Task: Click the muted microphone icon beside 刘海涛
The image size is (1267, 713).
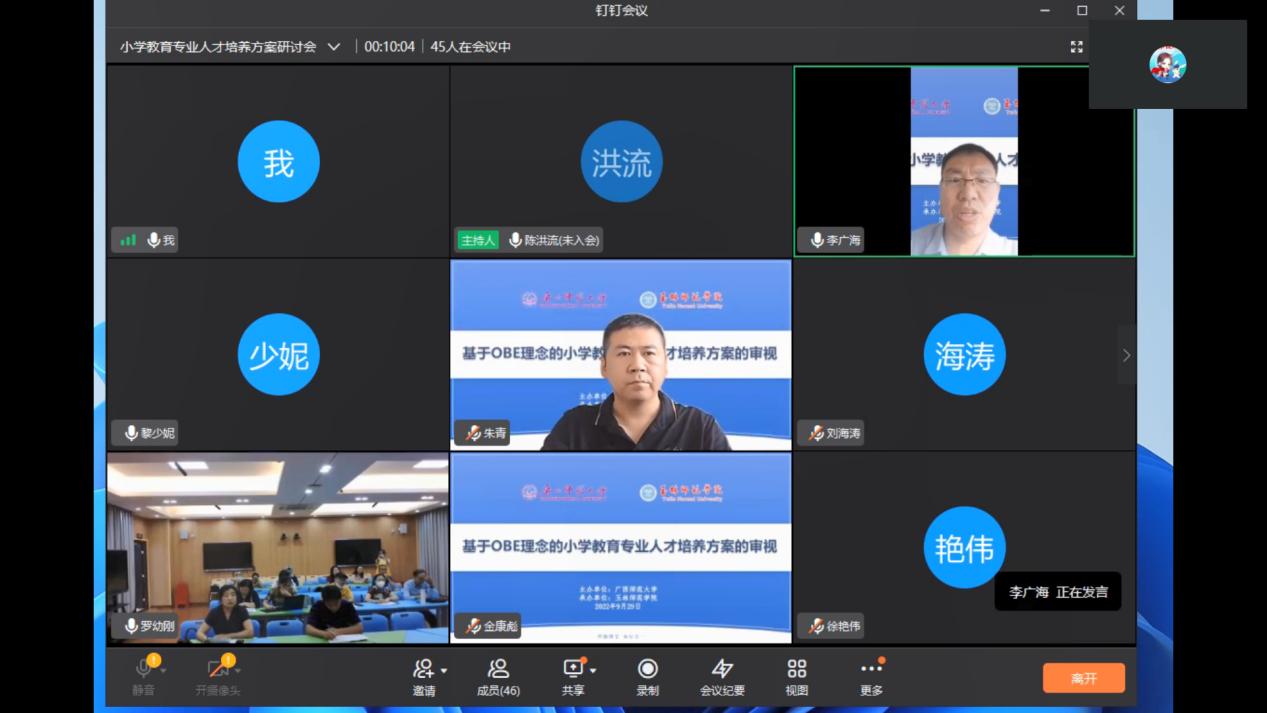Action: [817, 433]
